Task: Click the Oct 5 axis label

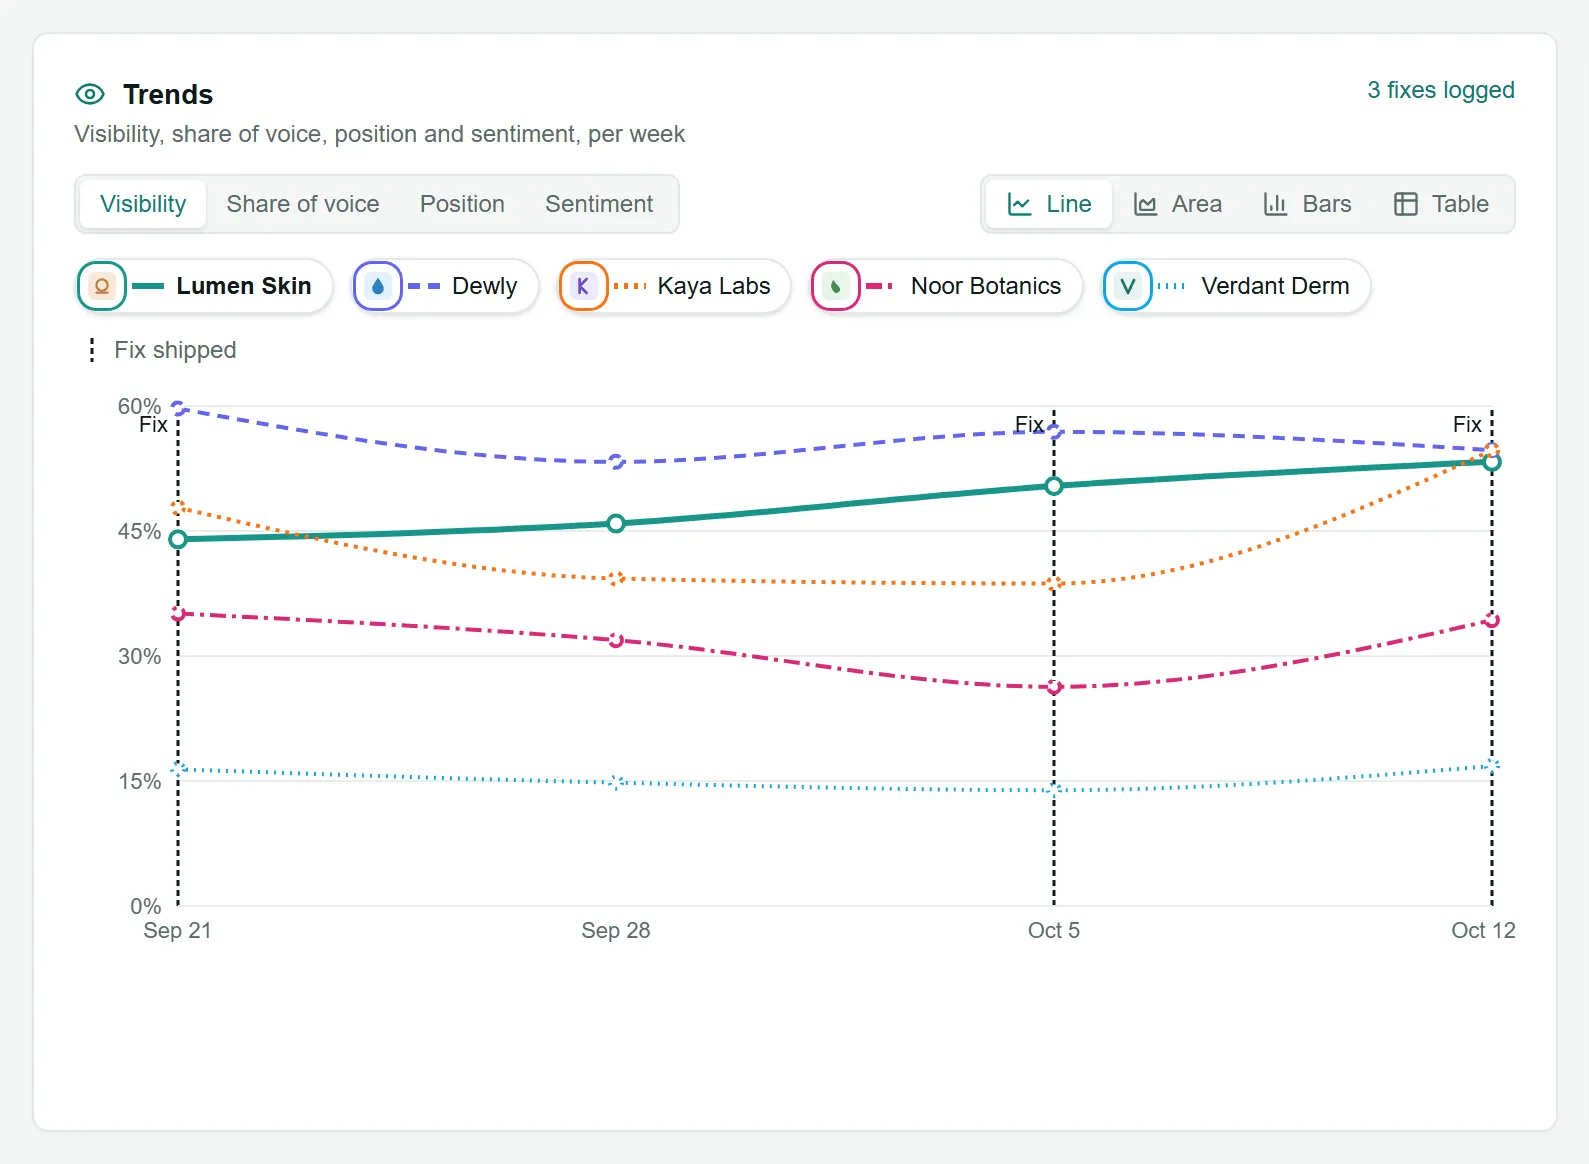Action: tap(1054, 930)
